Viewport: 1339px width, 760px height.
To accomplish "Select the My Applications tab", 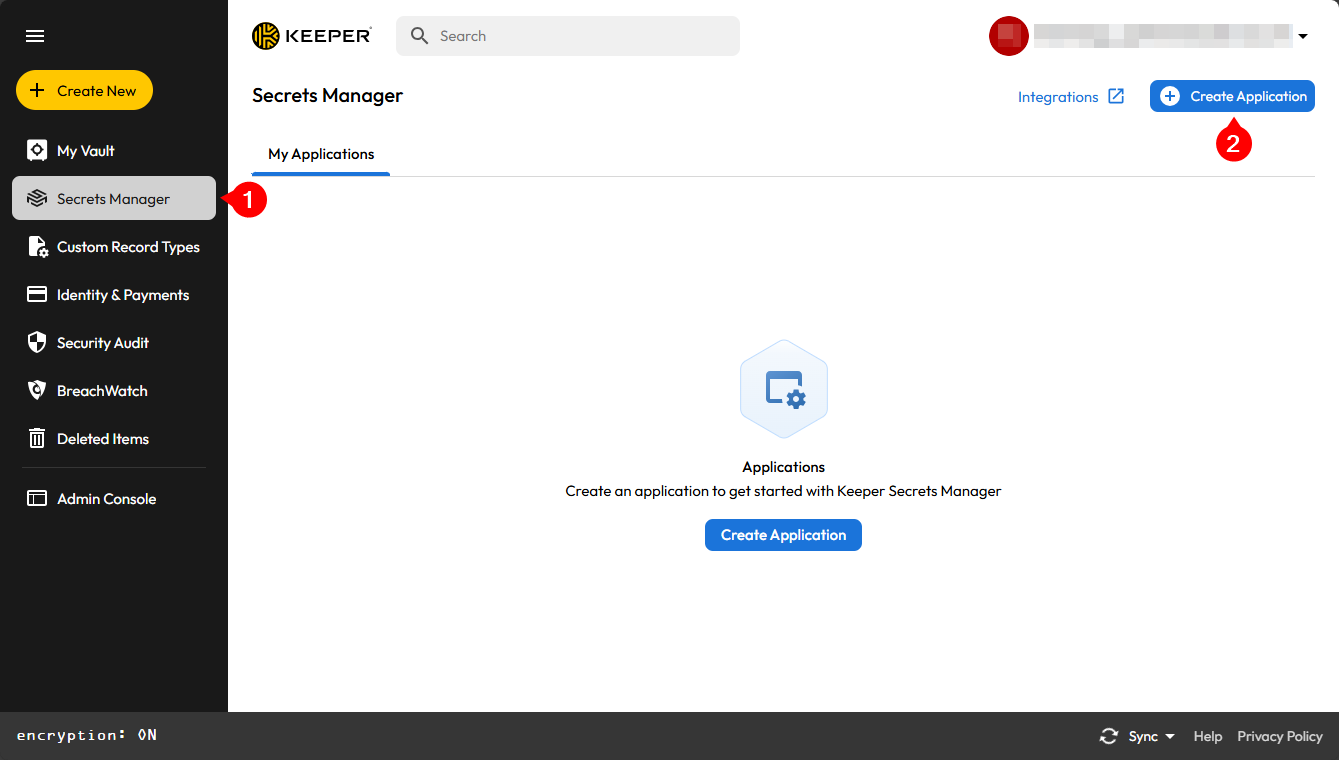I will pos(321,154).
